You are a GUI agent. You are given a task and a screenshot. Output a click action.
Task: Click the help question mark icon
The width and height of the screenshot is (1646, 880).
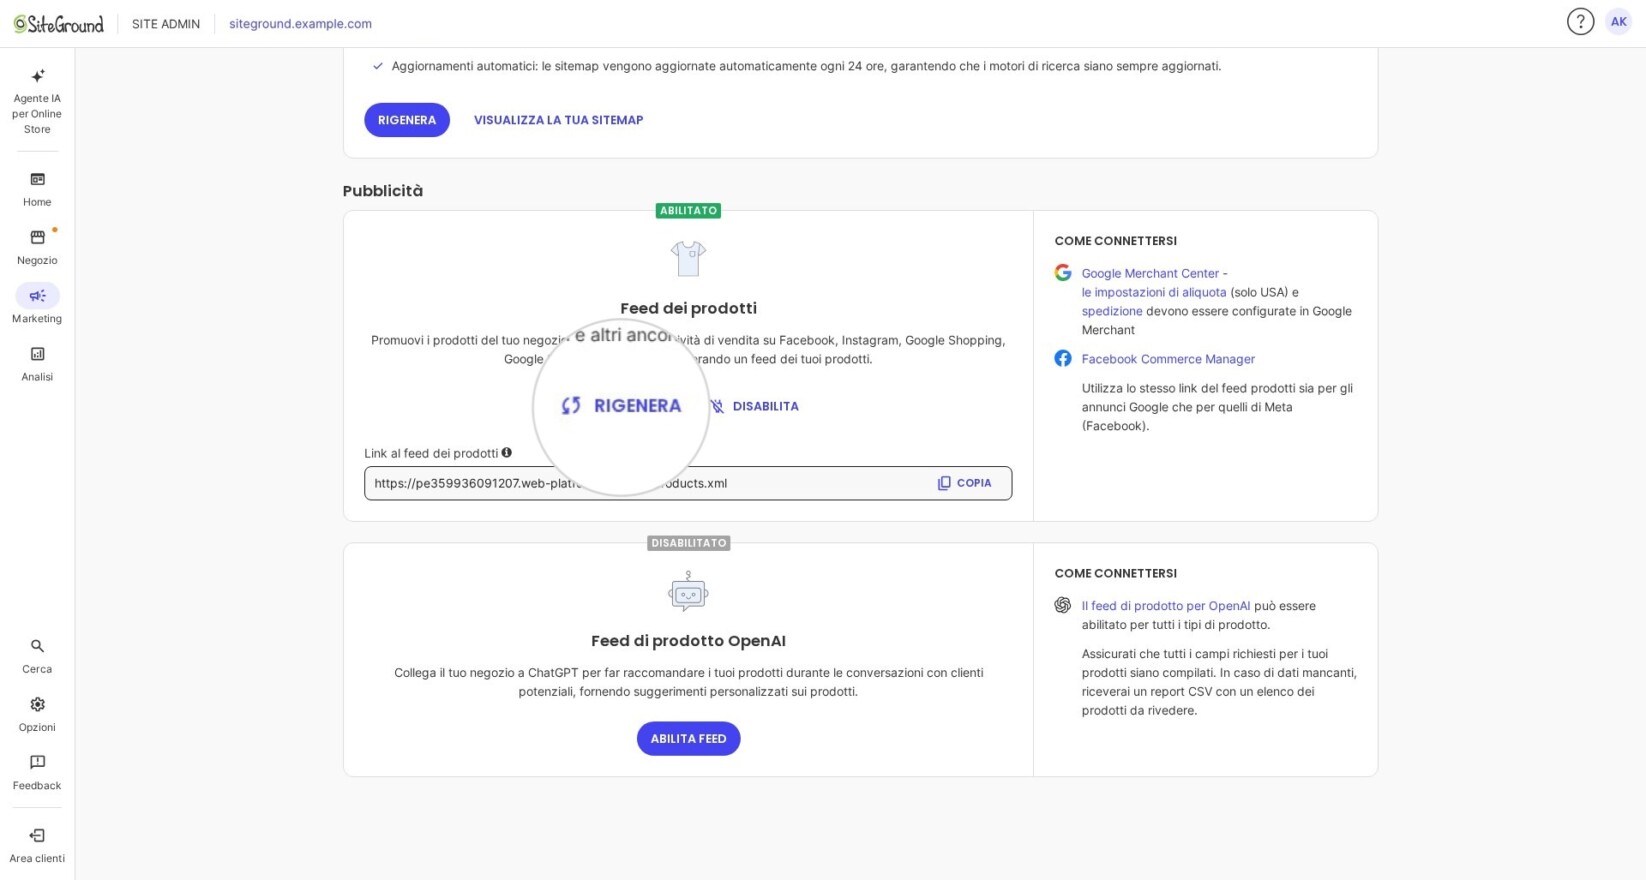click(1580, 22)
